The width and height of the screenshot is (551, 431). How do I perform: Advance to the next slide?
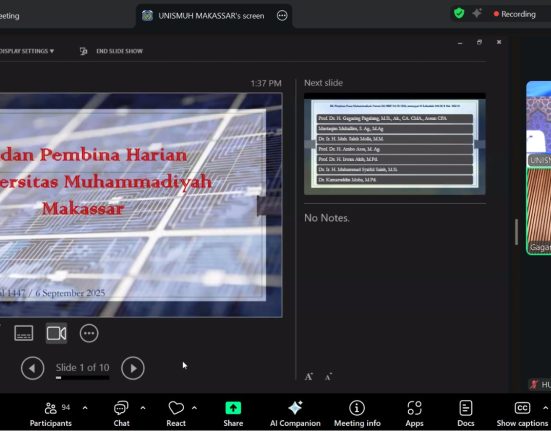pyautogui.click(x=133, y=368)
